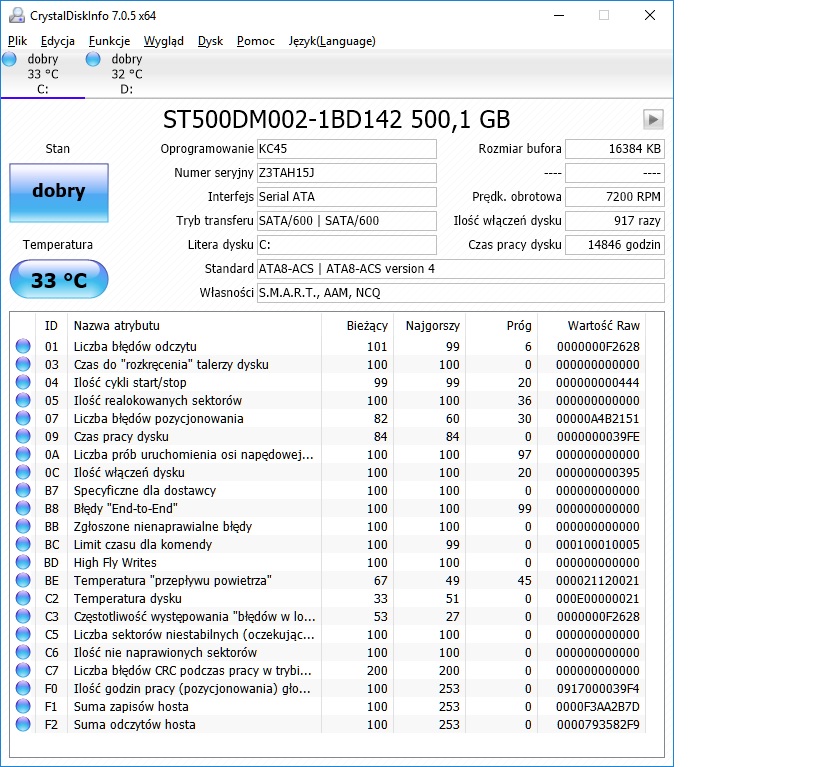Open the Dysk menu
The image size is (819, 767).
coord(210,41)
